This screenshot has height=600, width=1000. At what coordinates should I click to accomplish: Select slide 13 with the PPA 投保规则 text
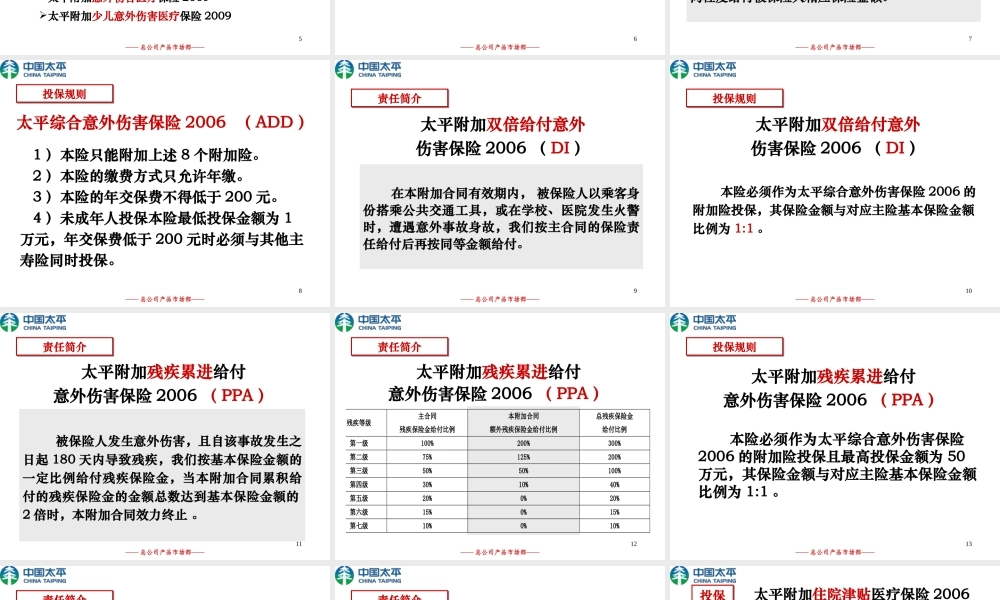pos(835,435)
